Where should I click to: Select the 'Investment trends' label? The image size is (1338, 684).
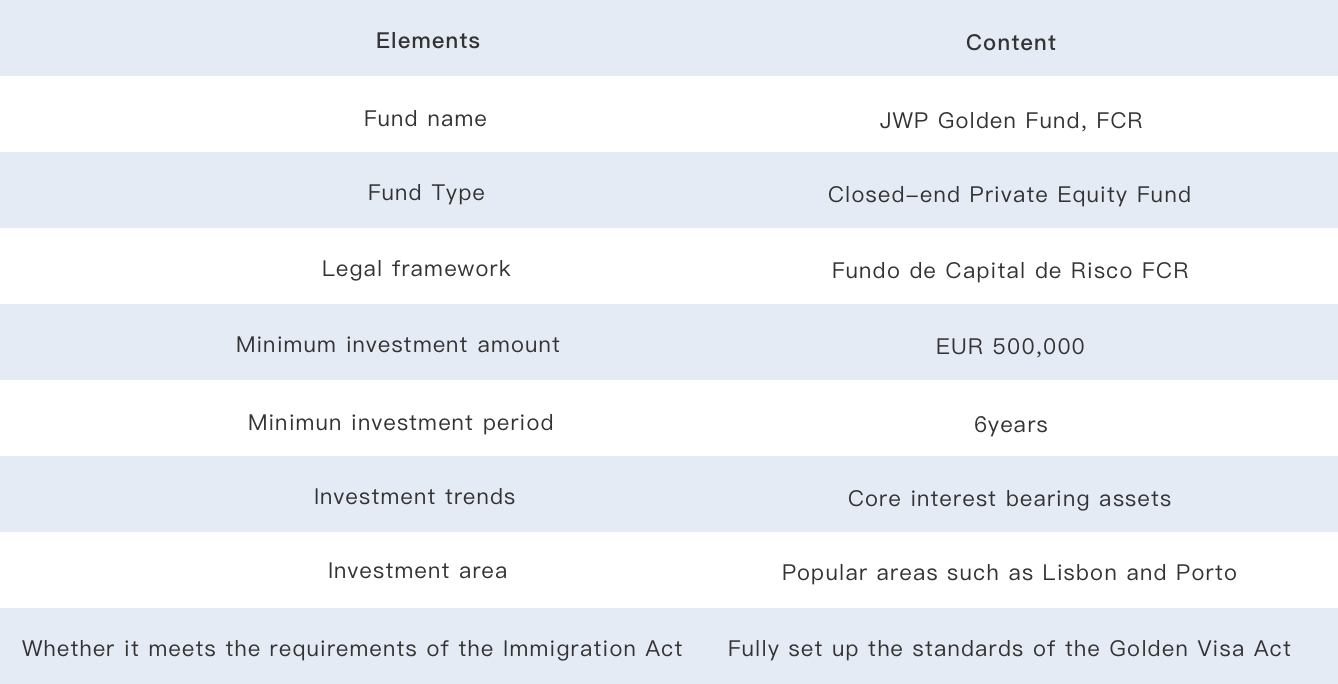[x=414, y=497]
